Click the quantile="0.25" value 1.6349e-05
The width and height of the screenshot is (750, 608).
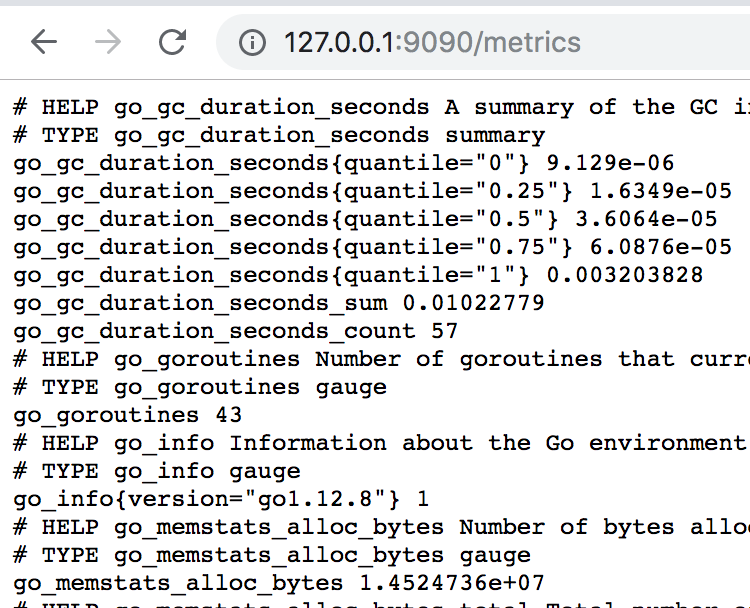pos(661,191)
